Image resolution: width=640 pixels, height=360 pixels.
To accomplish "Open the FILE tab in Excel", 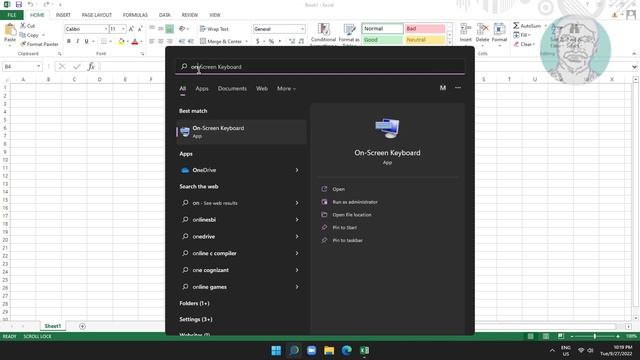I will (x=12, y=15).
